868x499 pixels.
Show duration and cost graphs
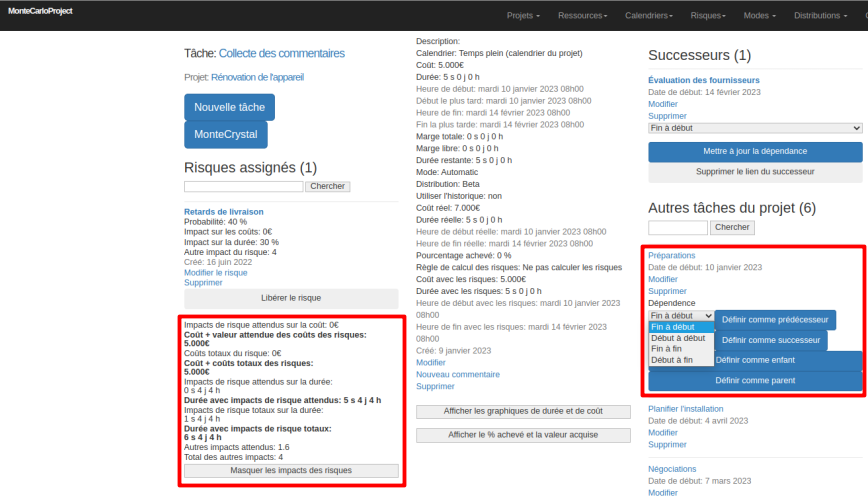point(523,412)
